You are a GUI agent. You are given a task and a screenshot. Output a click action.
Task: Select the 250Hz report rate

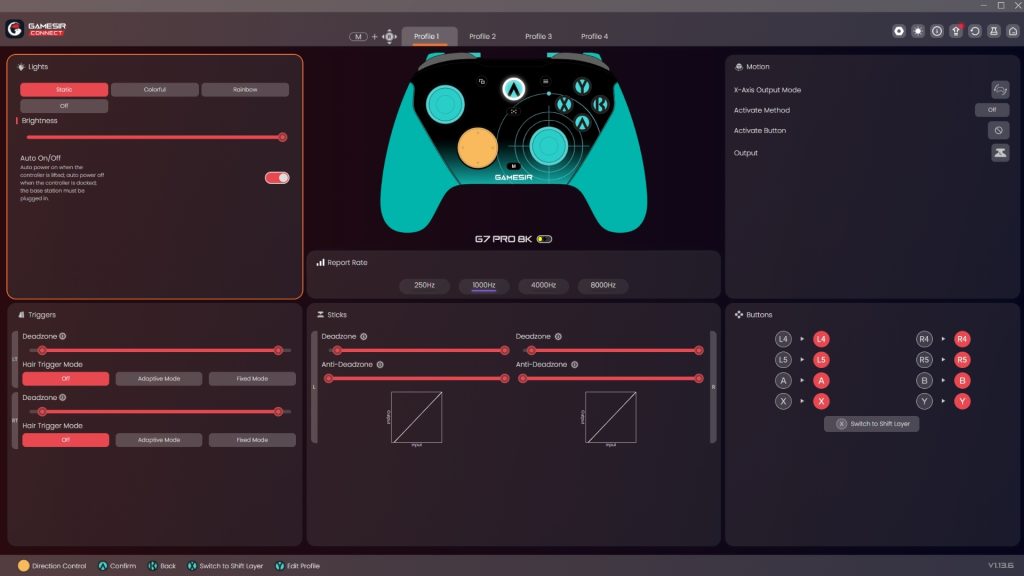click(x=424, y=285)
